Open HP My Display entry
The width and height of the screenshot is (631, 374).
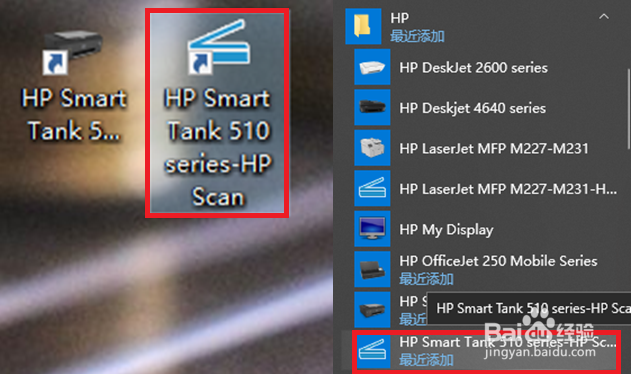[446, 229]
